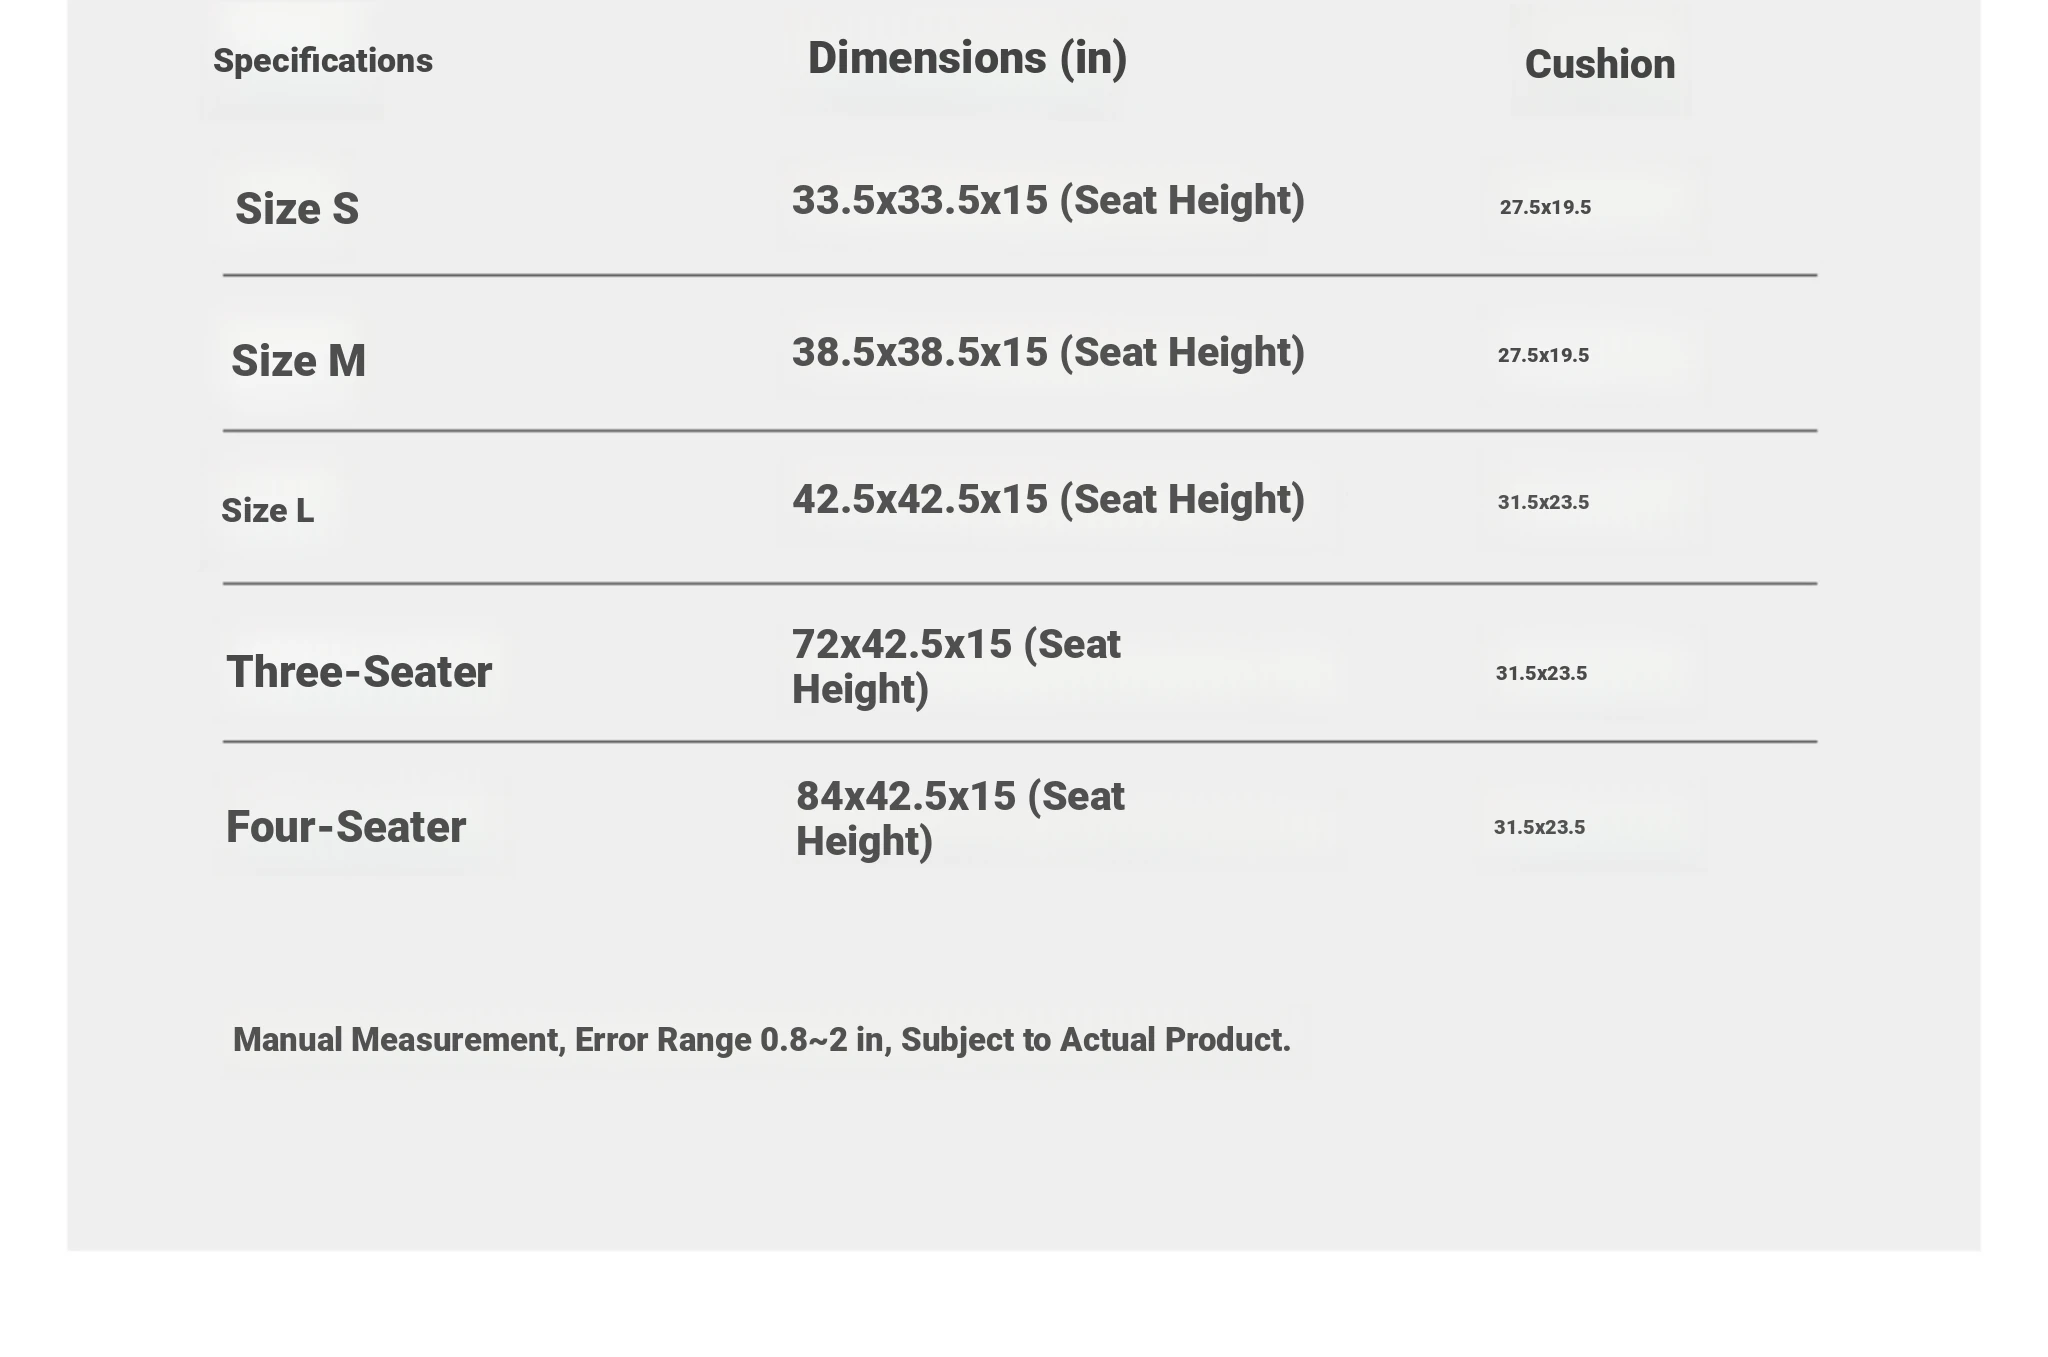Click the 33.5x33.5x15 seat height dimension
The width and height of the screenshot is (2048, 1357).
(x=1048, y=201)
